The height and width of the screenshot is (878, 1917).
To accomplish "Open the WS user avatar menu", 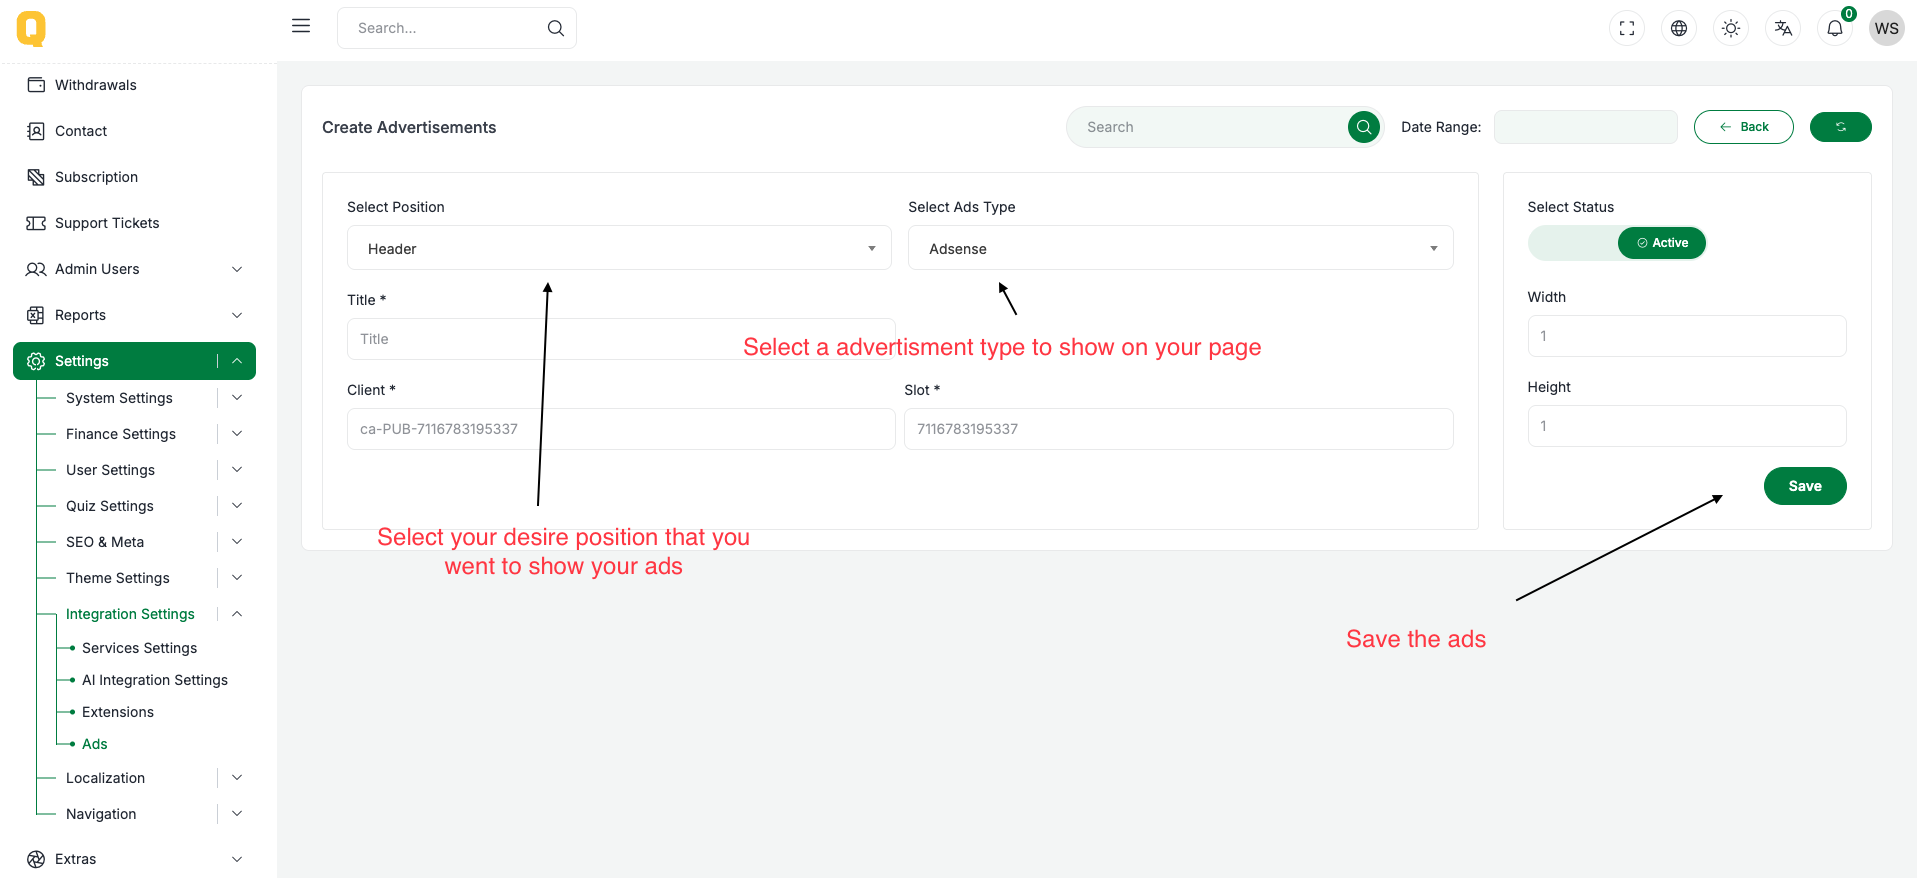I will (x=1886, y=28).
